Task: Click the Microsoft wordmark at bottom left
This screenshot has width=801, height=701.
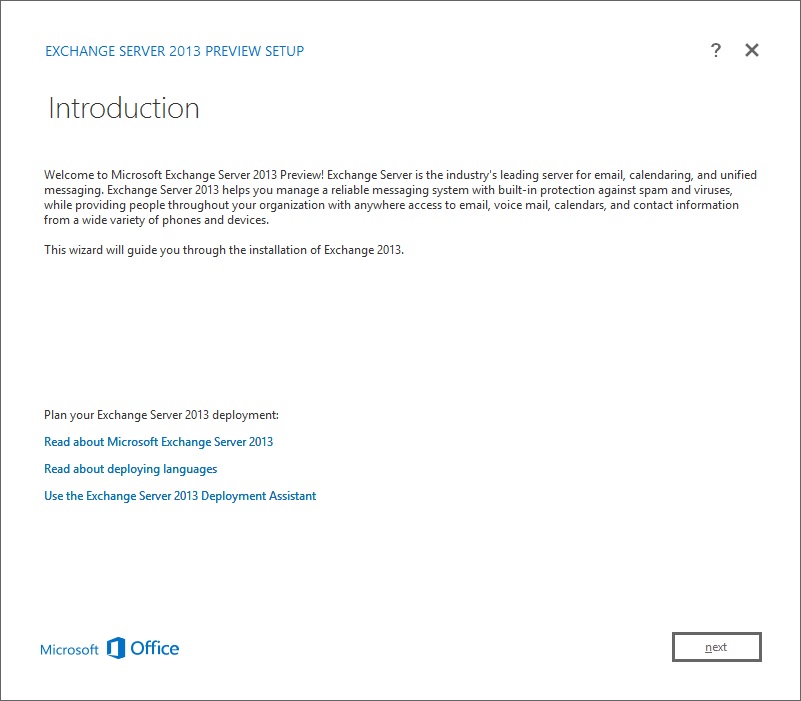Action: [x=69, y=650]
